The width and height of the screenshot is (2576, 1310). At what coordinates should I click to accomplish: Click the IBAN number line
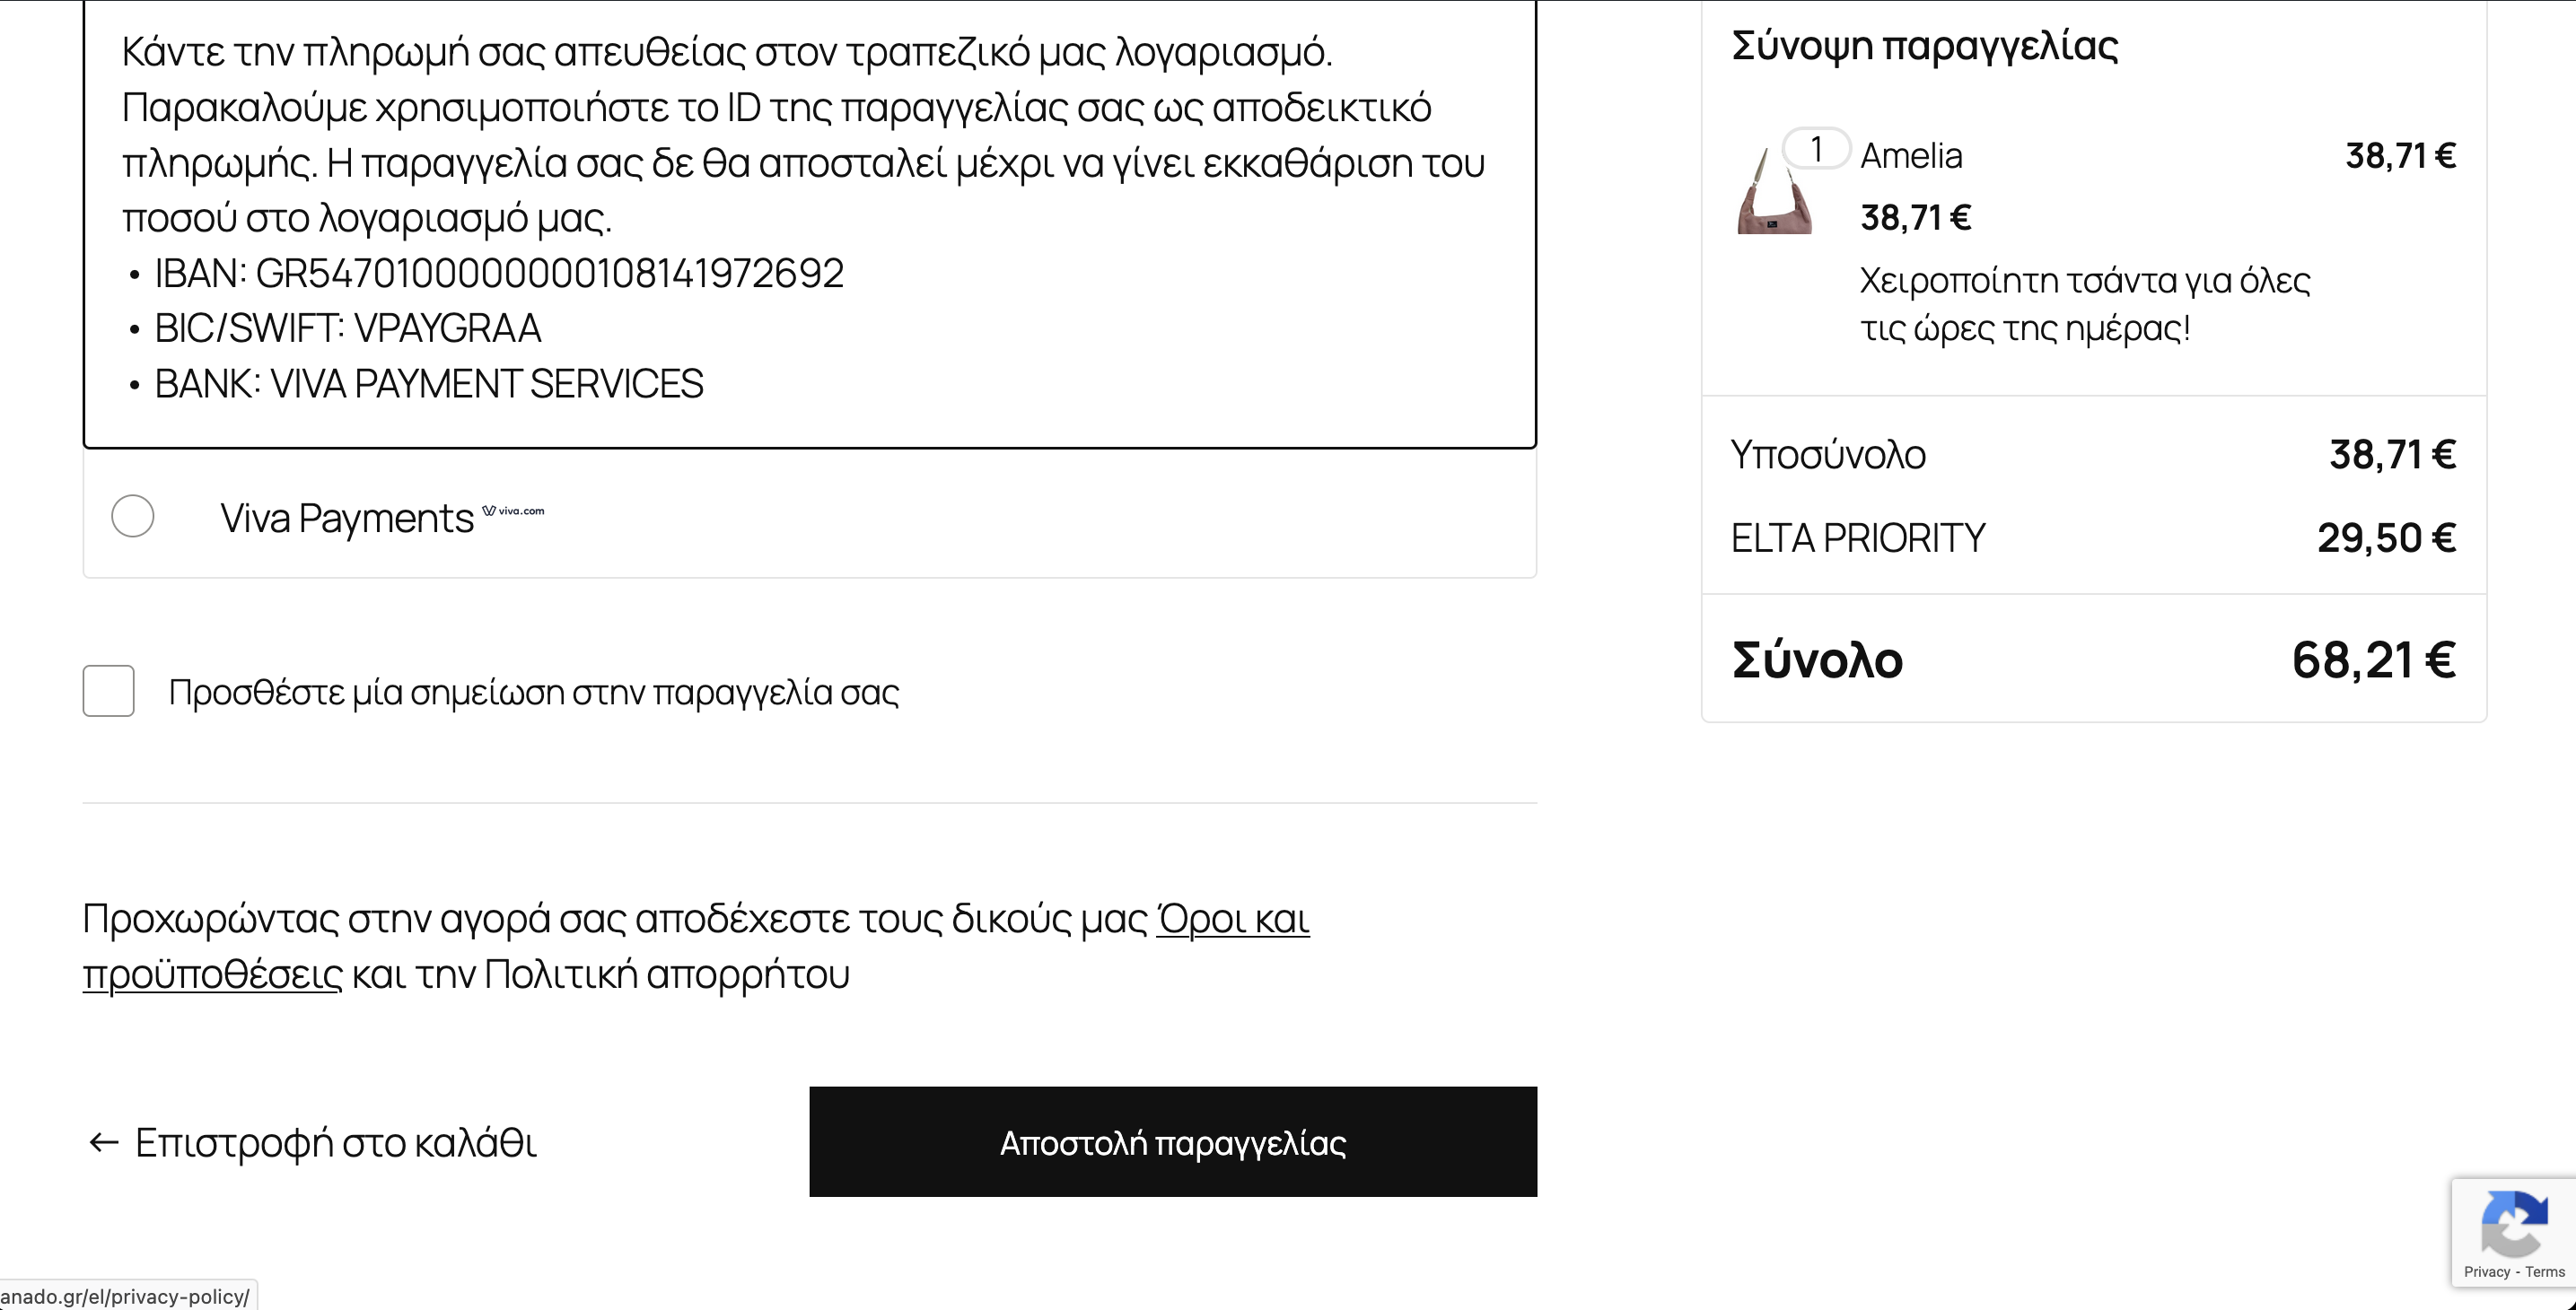pyautogui.click(x=499, y=273)
